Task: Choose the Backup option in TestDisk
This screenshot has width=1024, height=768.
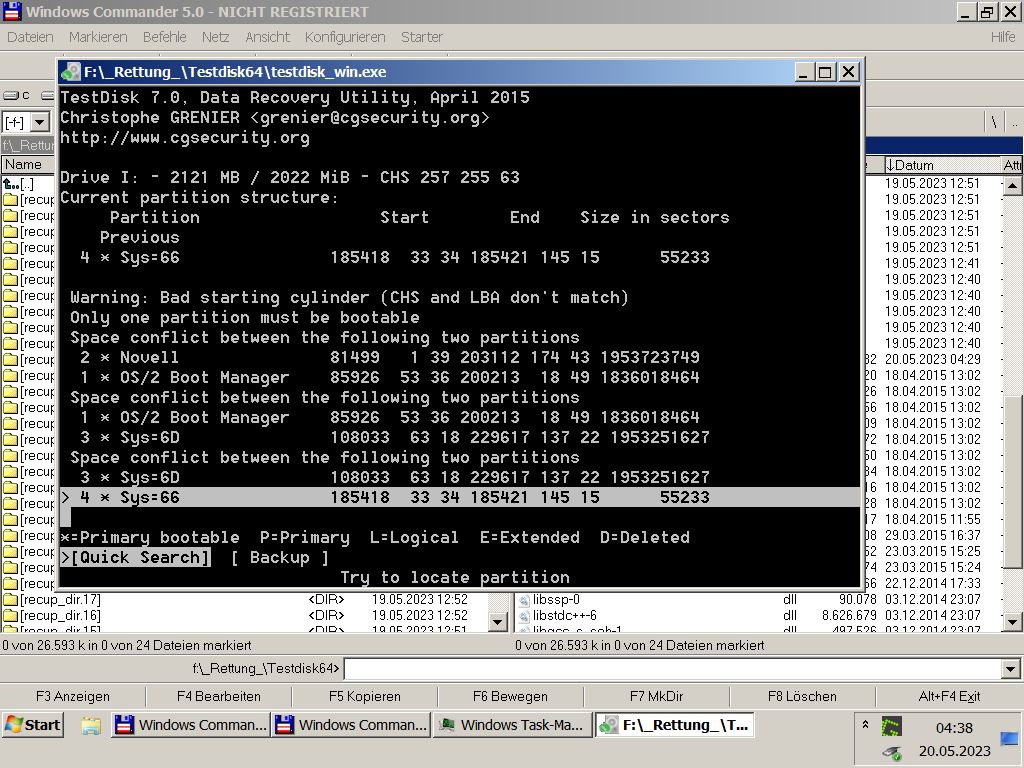Action: point(280,558)
